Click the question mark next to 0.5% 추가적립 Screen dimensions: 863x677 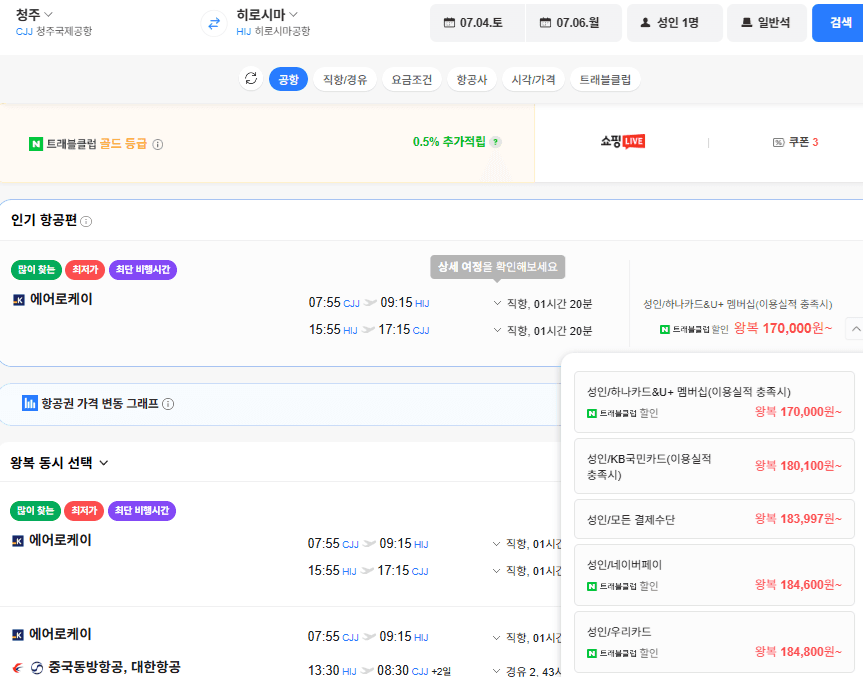pos(495,142)
